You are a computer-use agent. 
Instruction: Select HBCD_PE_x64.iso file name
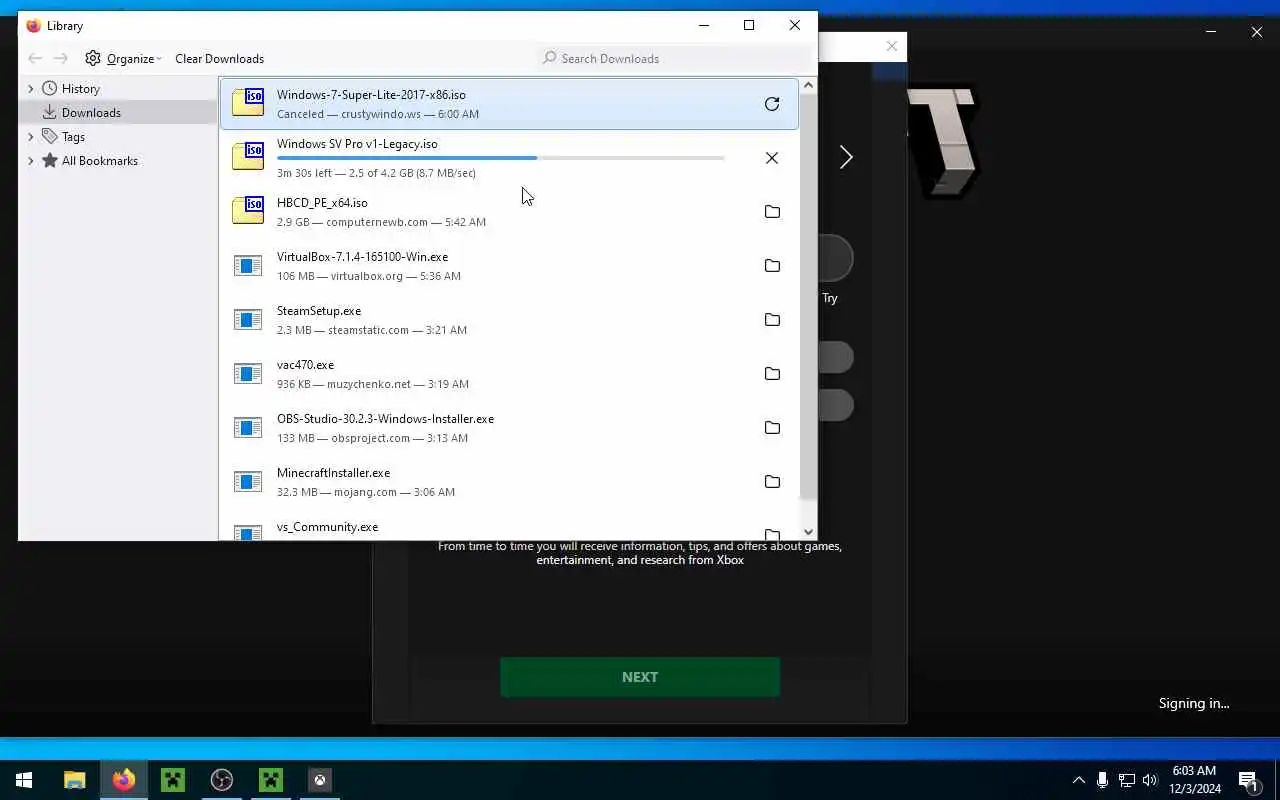pos(322,203)
